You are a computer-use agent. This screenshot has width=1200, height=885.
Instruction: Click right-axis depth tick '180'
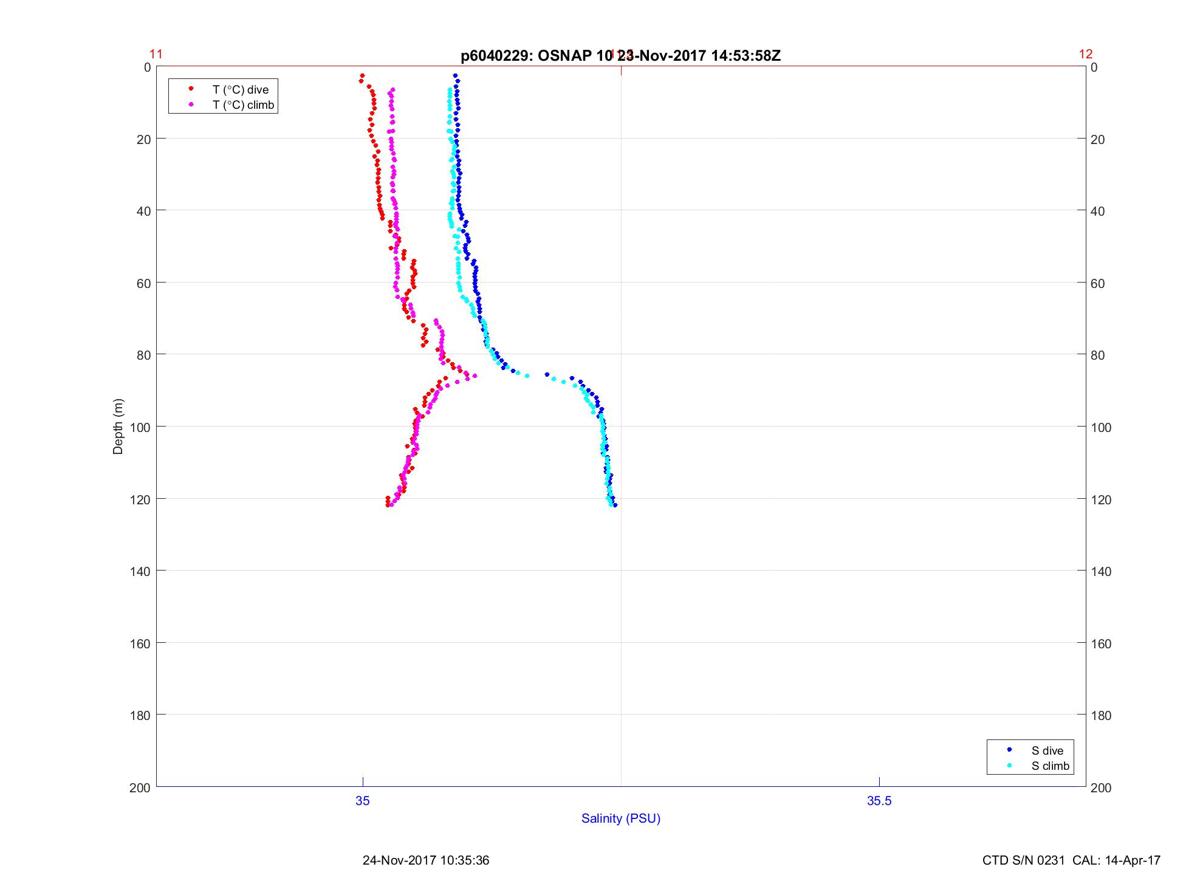click(1101, 715)
